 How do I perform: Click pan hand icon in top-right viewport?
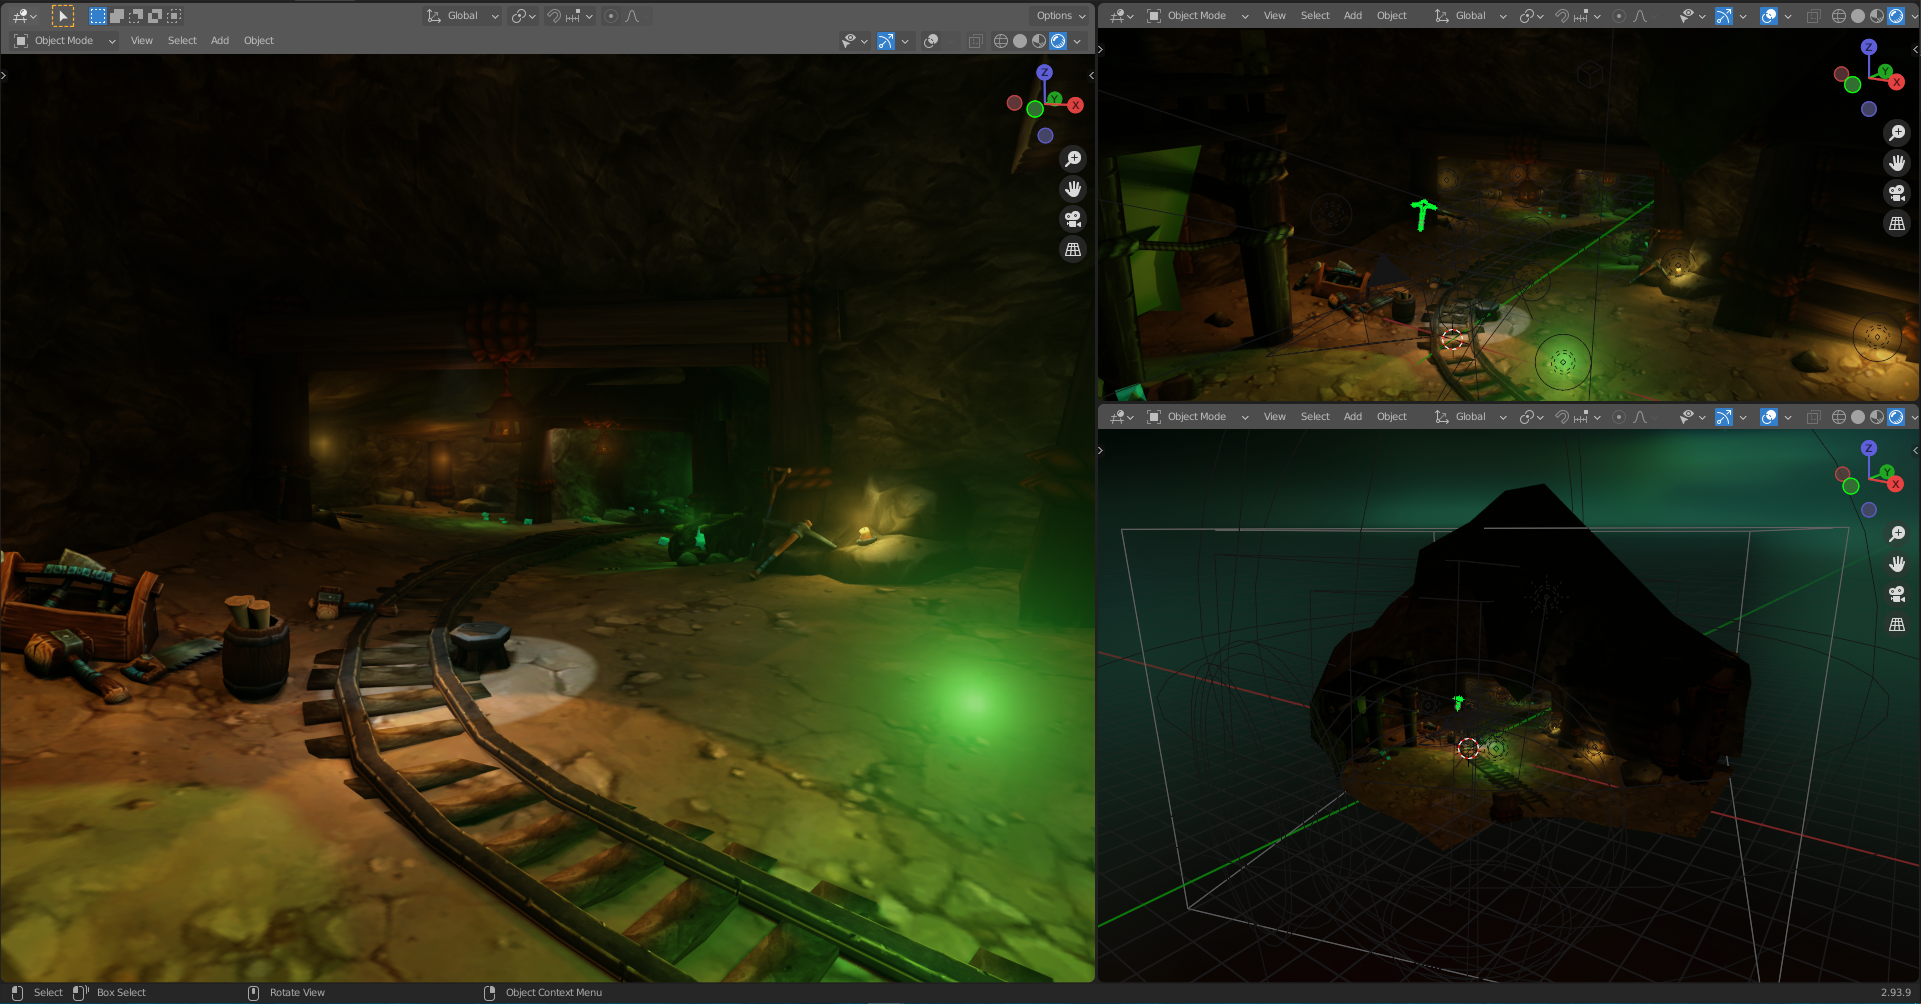pos(1897,163)
